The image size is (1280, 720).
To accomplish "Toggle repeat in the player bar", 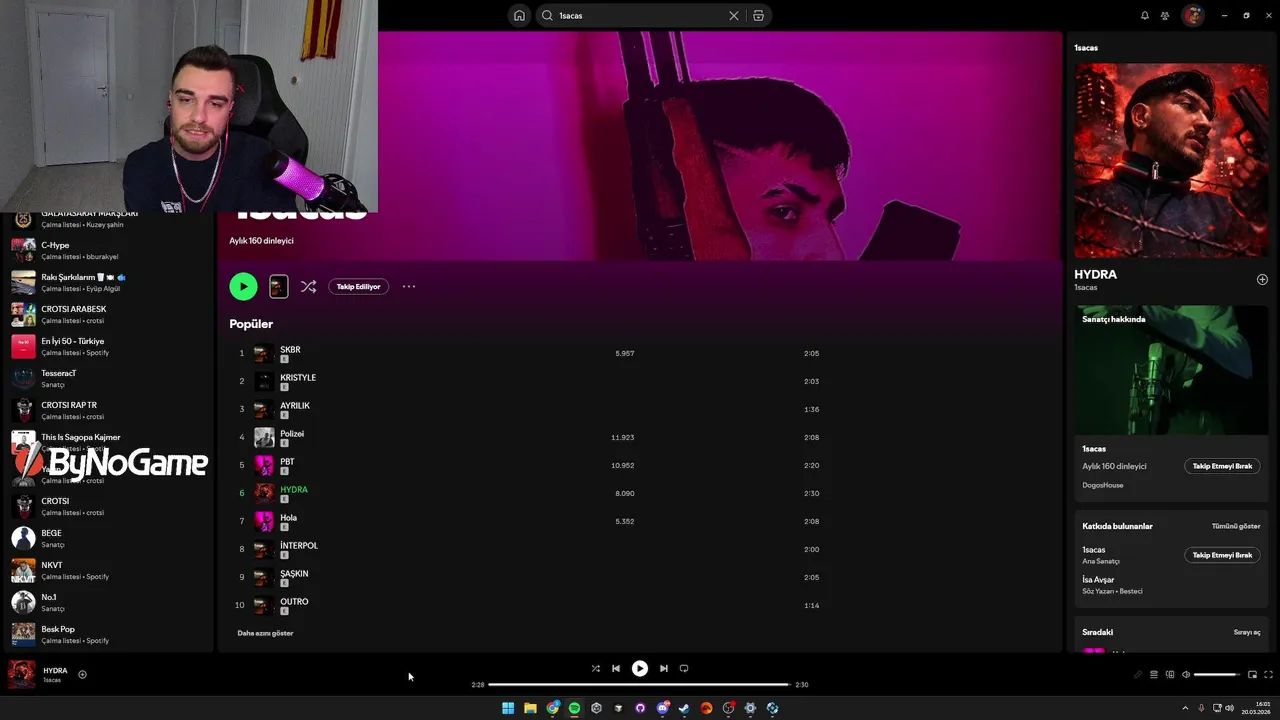I will (x=684, y=668).
